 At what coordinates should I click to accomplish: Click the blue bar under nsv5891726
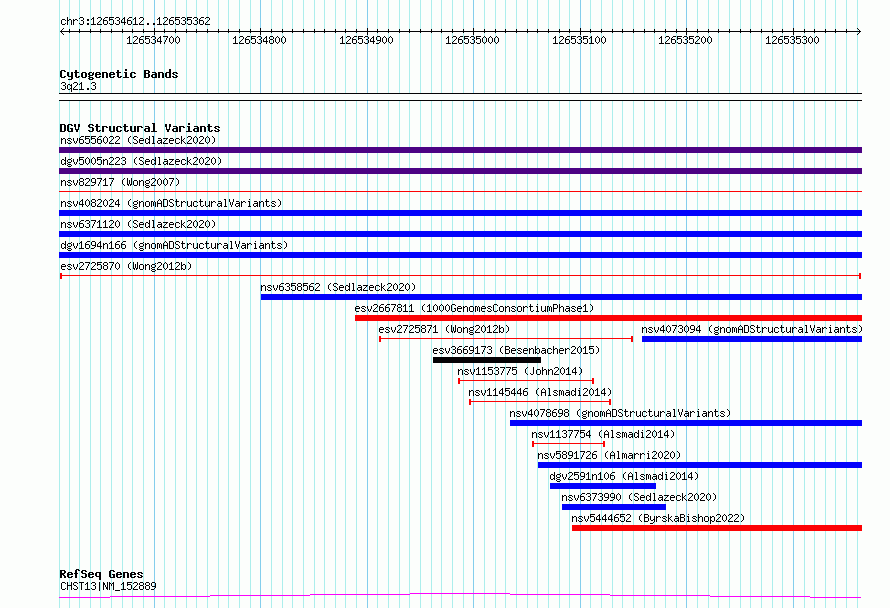pyautogui.click(x=700, y=465)
